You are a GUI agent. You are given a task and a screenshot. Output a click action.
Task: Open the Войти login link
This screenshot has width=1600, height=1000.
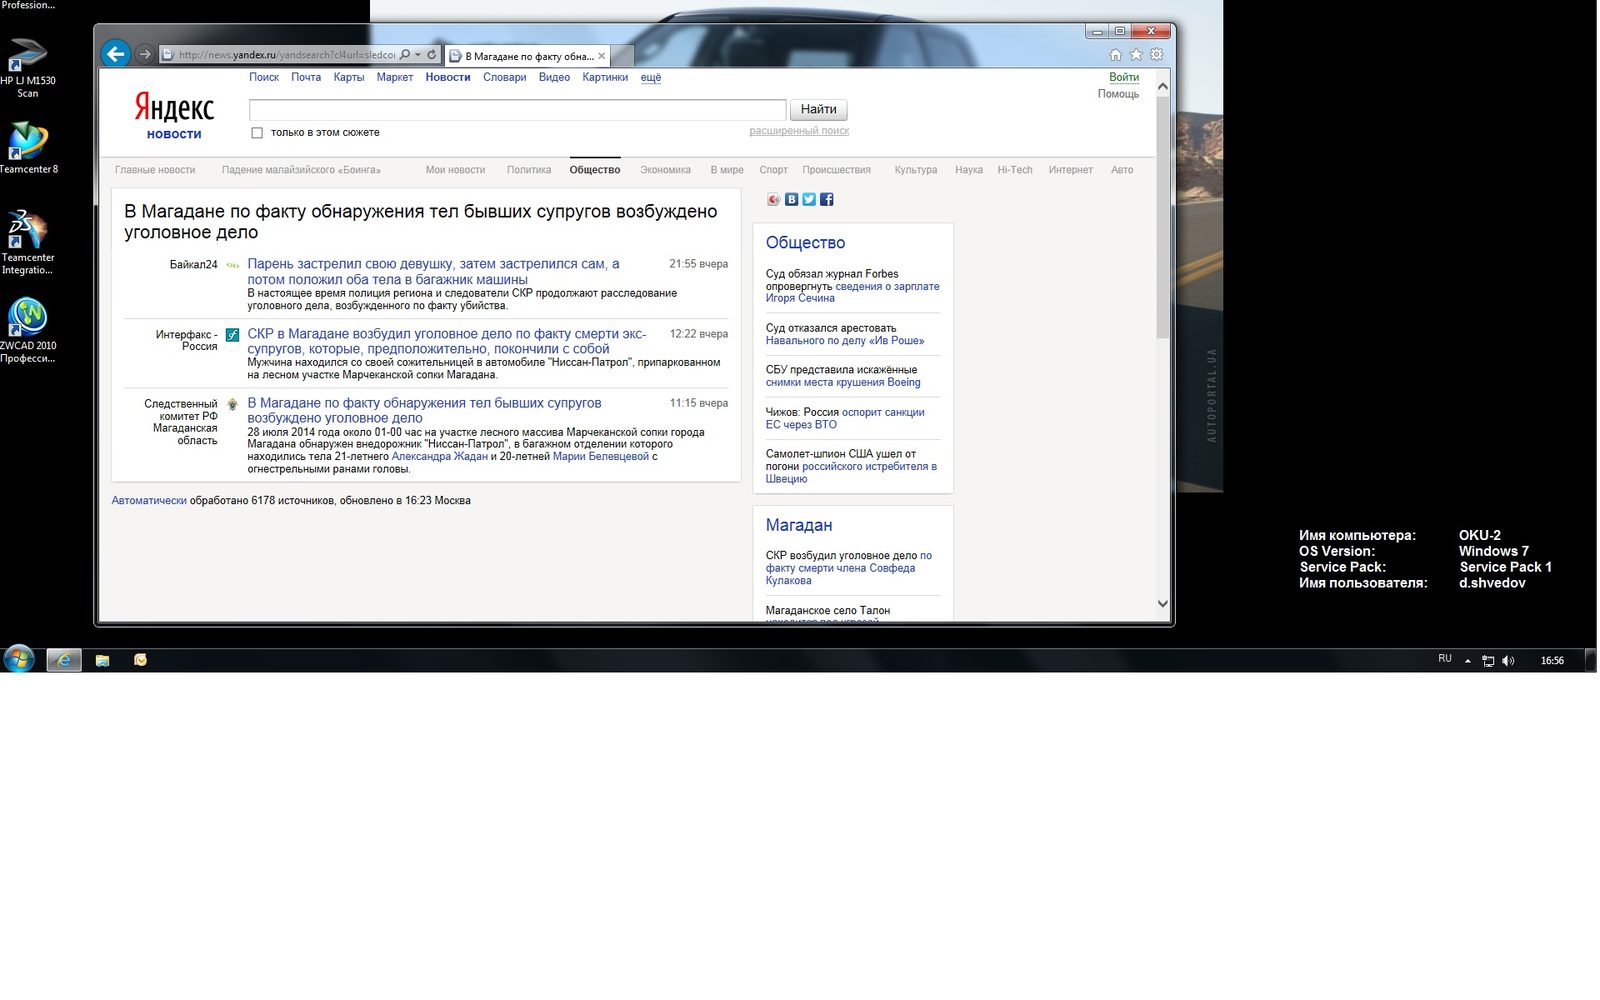coord(1124,77)
